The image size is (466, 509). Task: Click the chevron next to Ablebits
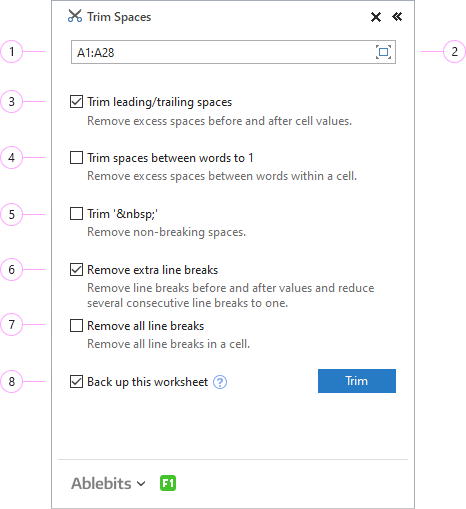[141, 484]
